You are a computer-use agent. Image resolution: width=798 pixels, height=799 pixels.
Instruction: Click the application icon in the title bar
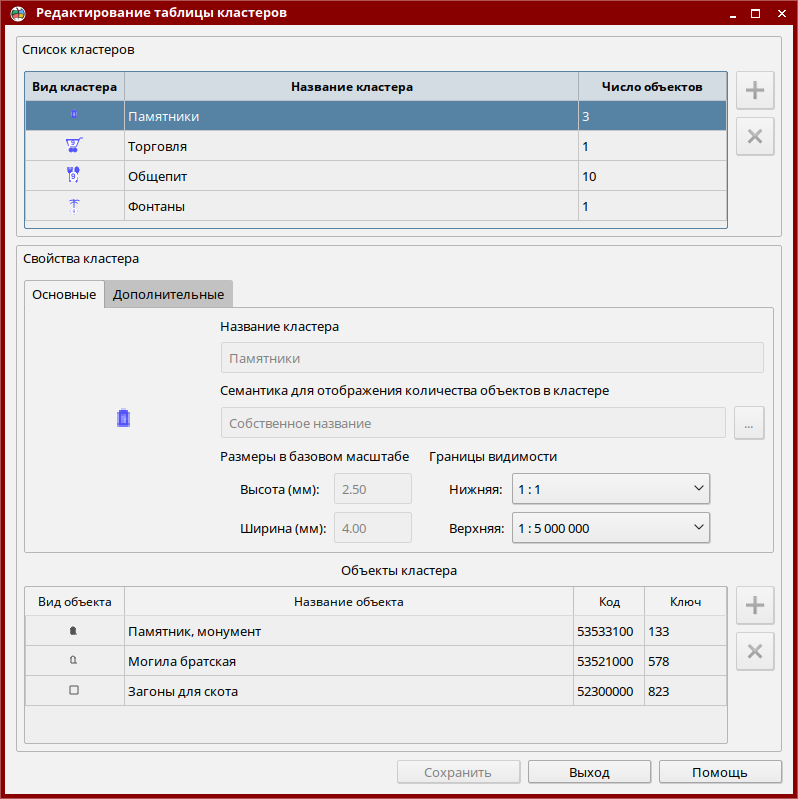18,13
